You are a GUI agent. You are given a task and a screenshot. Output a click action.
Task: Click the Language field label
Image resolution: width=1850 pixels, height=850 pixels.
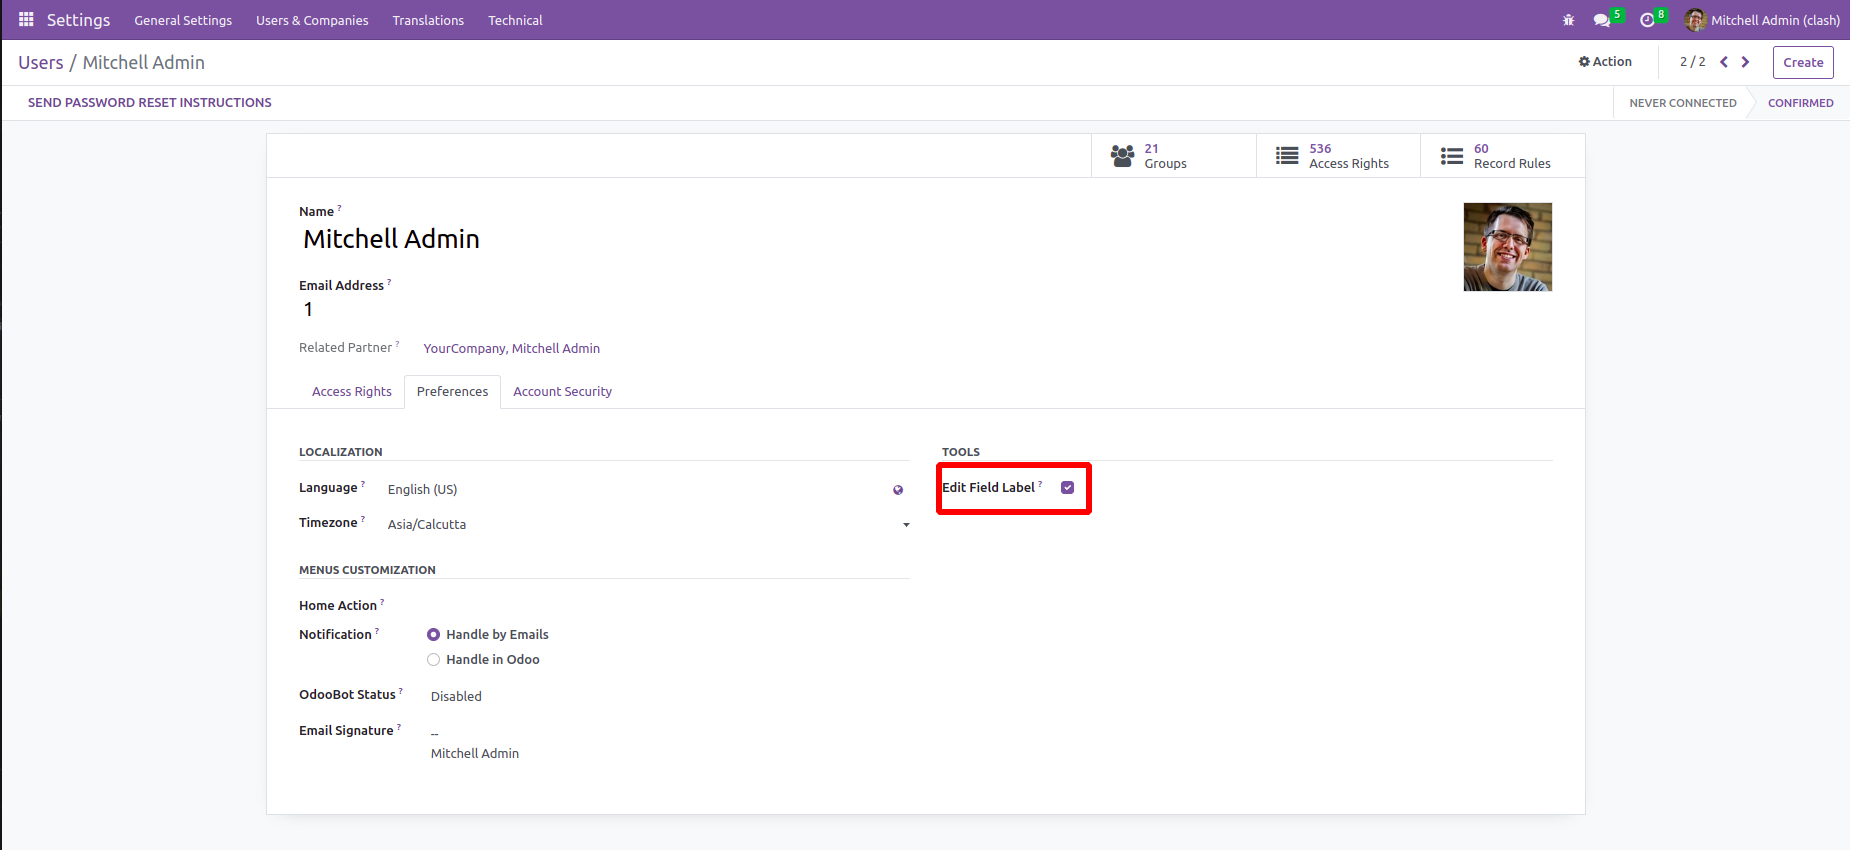pyautogui.click(x=328, y=488)
